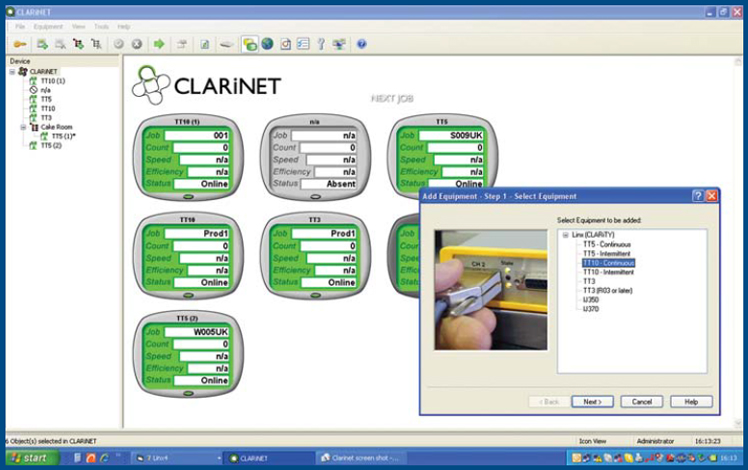Choose TT10 - Continuous in equipment list
748x470 pixels.
pyautogui.click(x=608, y=263)
